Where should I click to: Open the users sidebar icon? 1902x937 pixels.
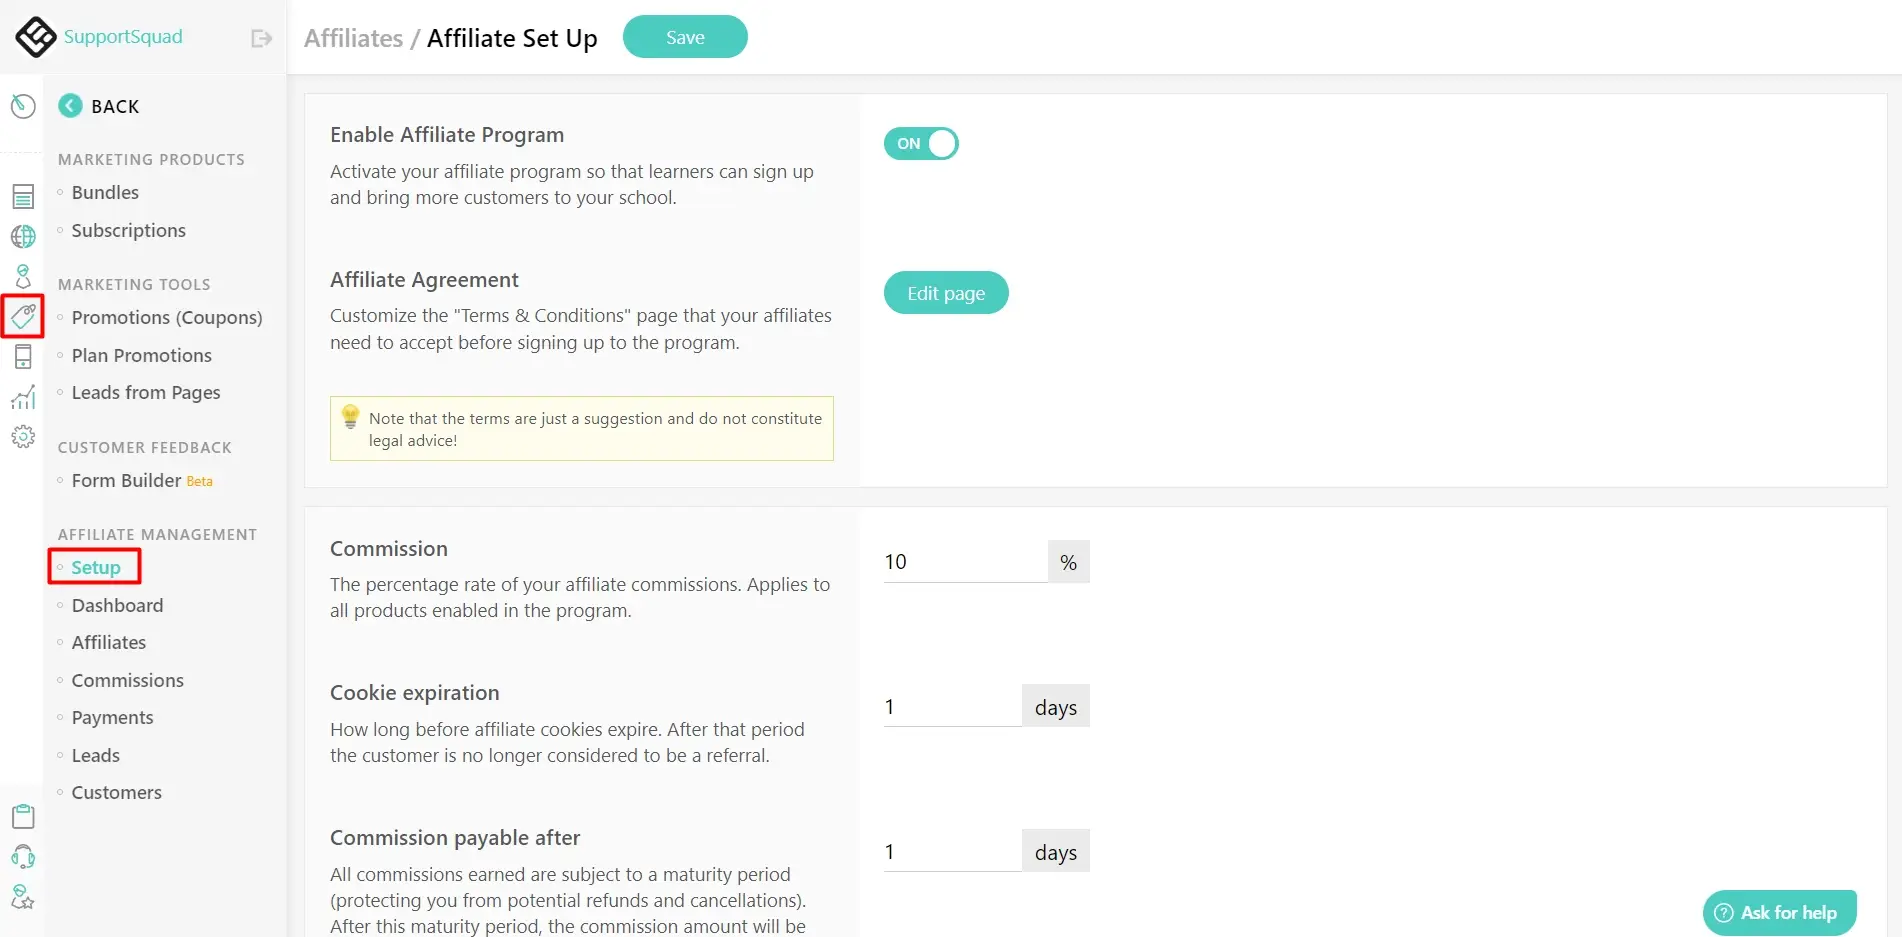tap(23, 276)
